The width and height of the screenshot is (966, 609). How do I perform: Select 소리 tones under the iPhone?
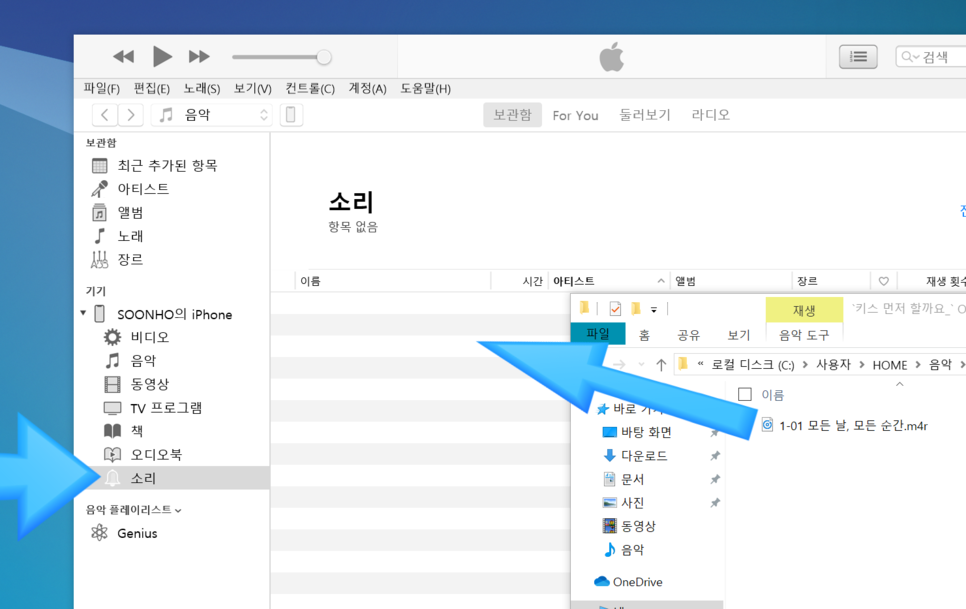171,478
